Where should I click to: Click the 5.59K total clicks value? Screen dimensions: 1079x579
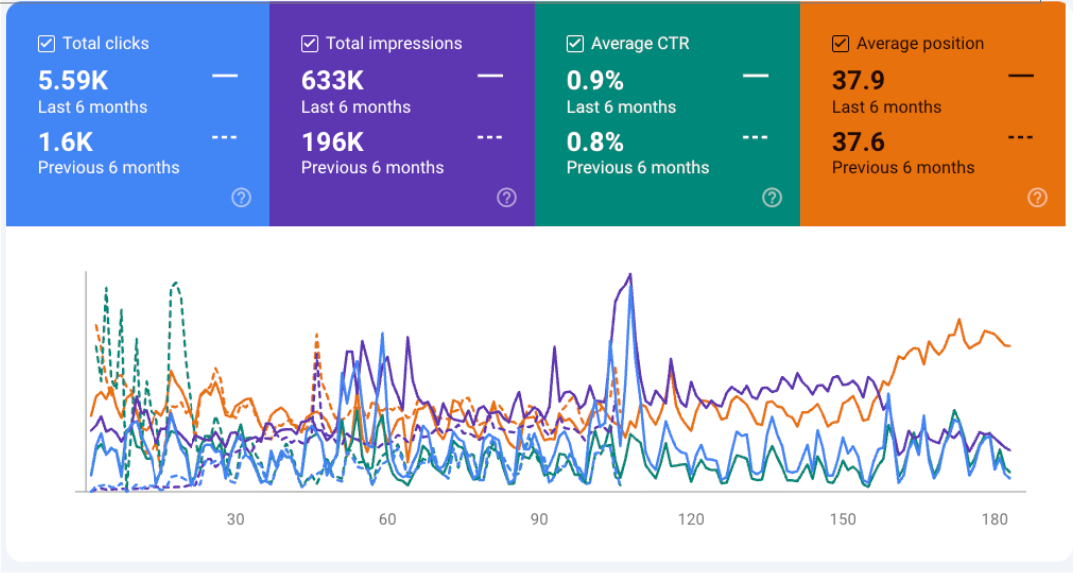coord(73,80)
